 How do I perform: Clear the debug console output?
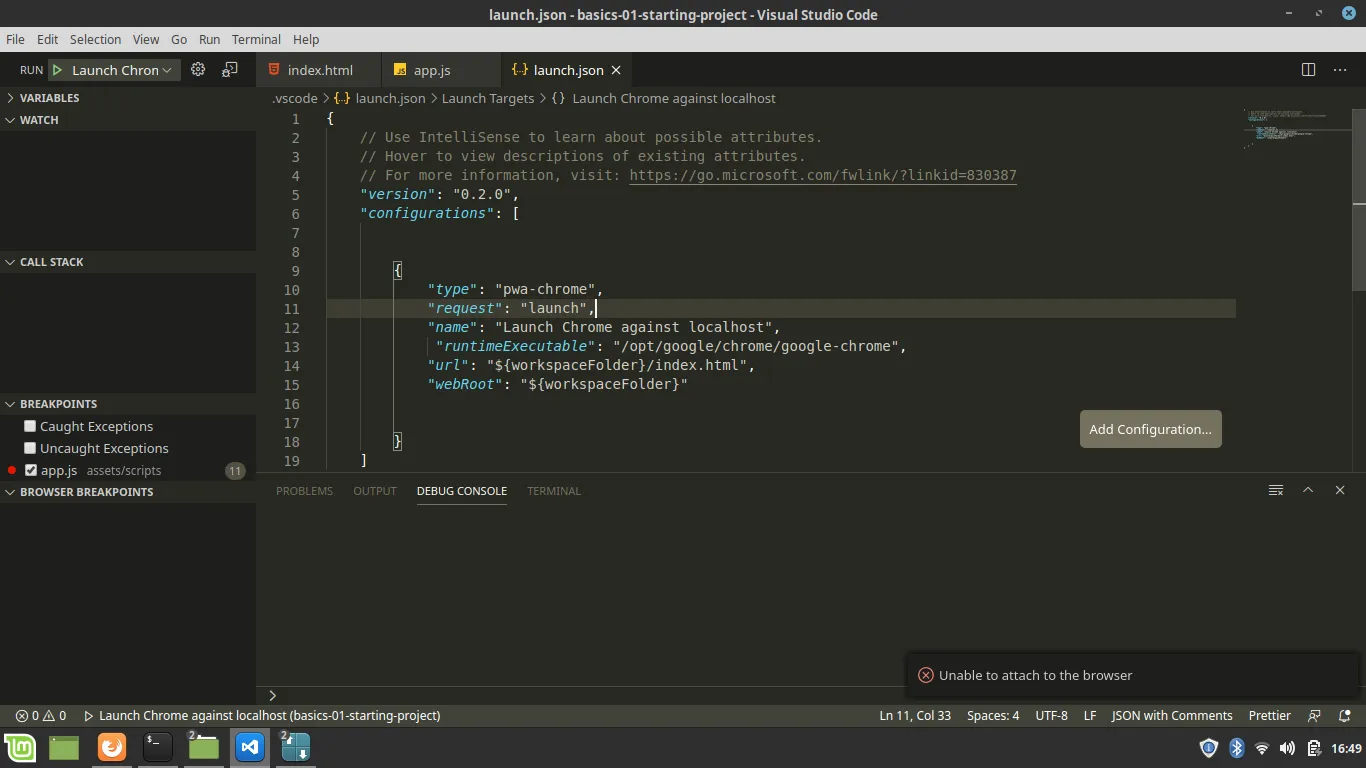pyautogui.click(x=1276, y=490)
